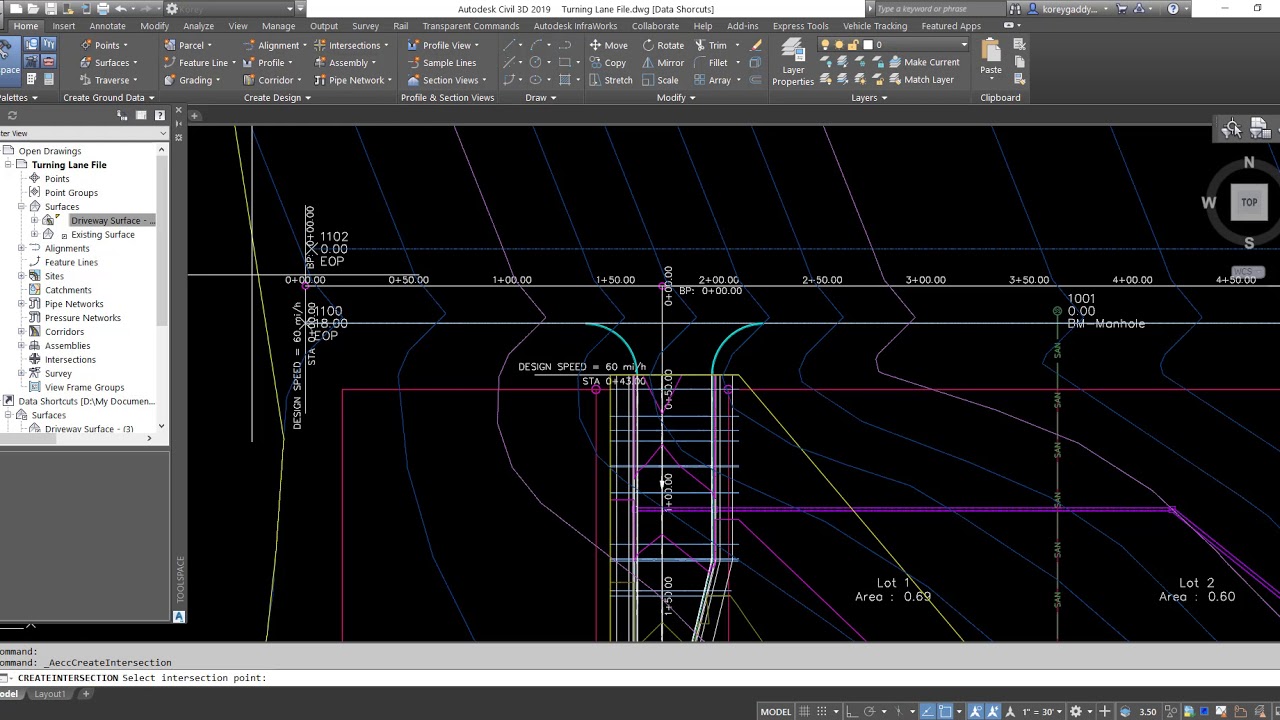Activate the Stretch tool
The image size is (1280, 720).
click(x=610, y=80)
